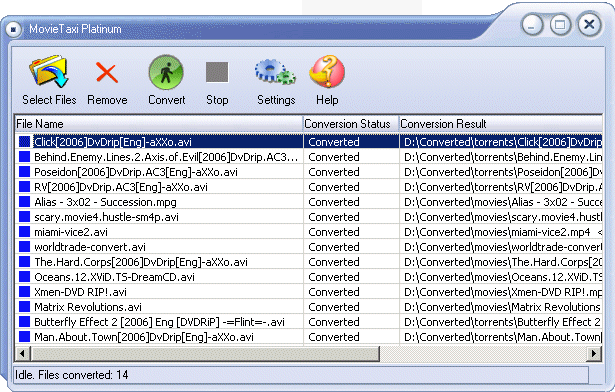615x392 pixels.
Task: Click Converted status of Xmen-DVD RIP!.avi
Action: 334,292
